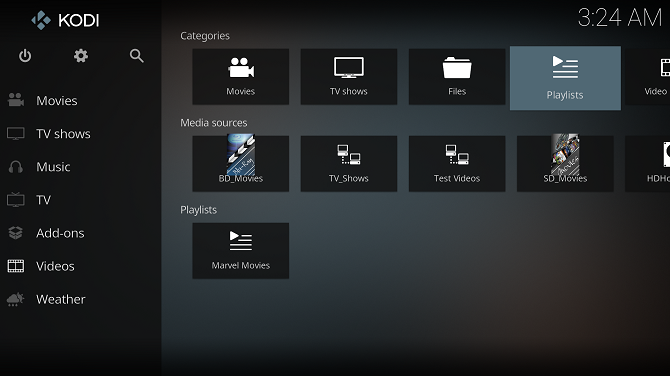The height and width of the screenshot is (376, 670).
Task: Open settings via the gear icon
Action: point(80,56)
